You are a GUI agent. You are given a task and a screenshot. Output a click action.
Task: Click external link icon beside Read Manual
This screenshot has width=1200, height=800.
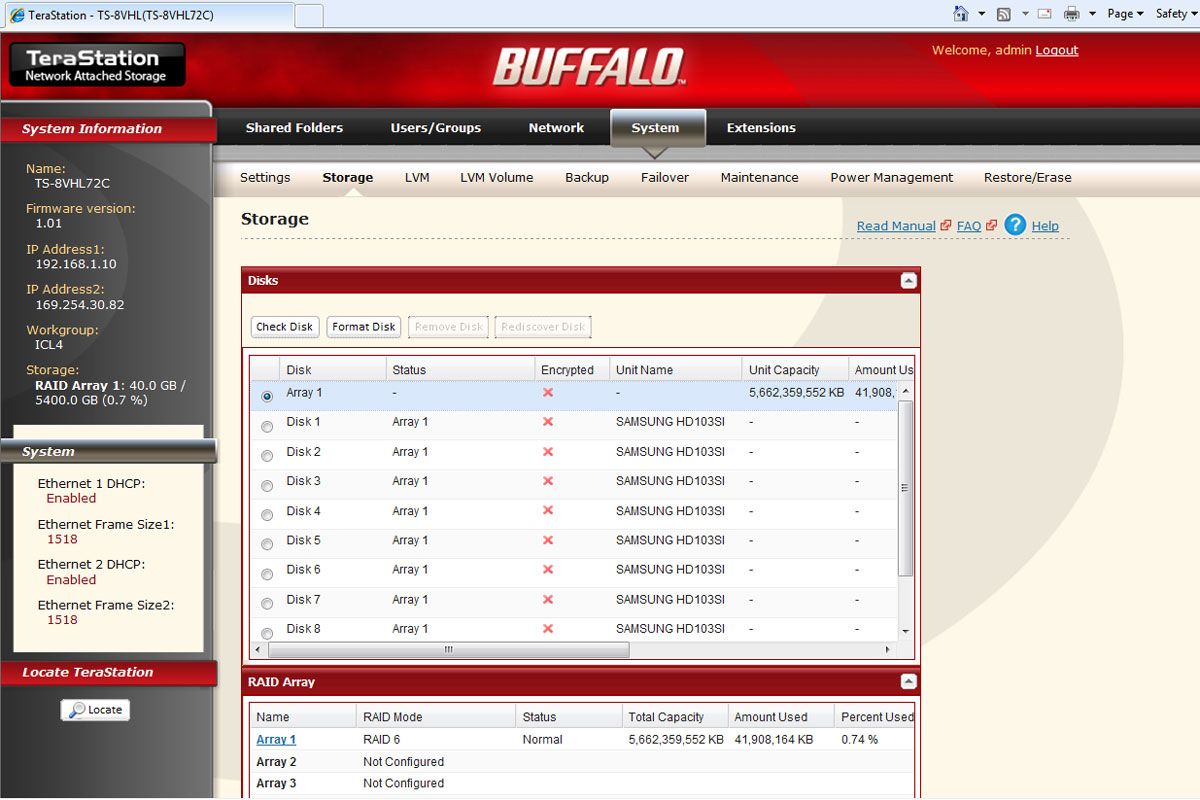point(945,226)
